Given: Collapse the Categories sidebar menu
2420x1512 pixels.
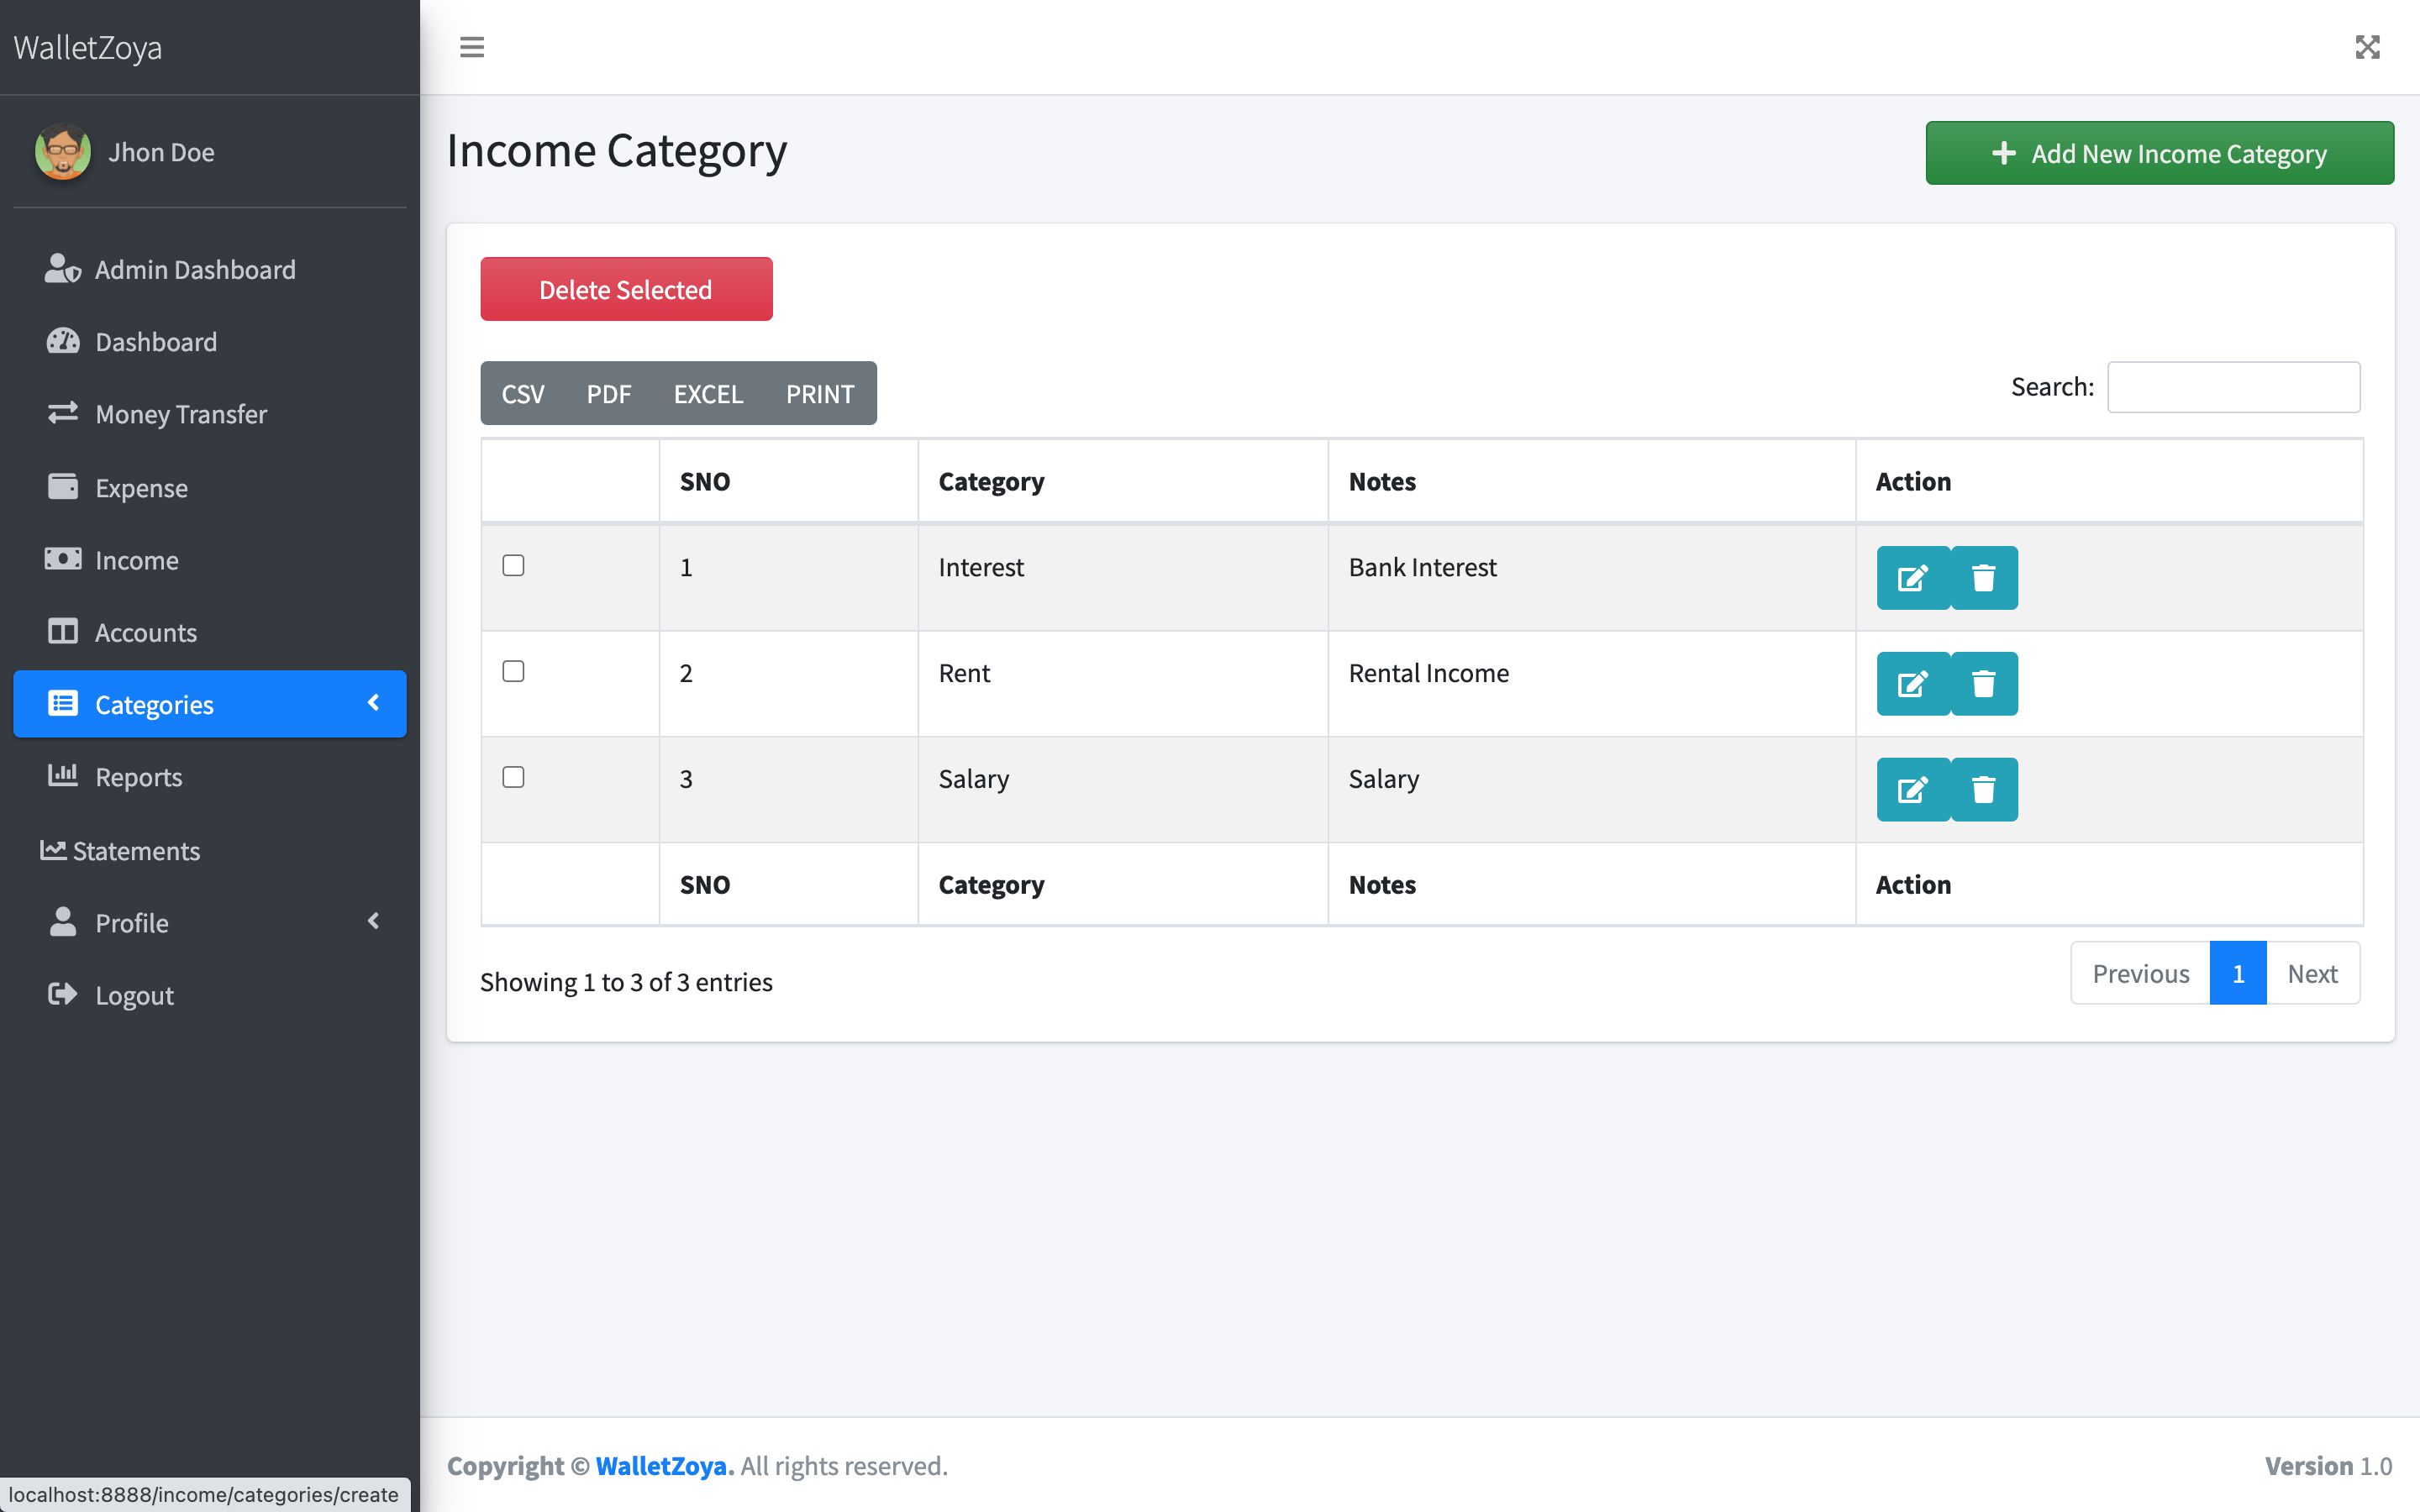Looking at the screenshot, I should (x=210, y=704).
